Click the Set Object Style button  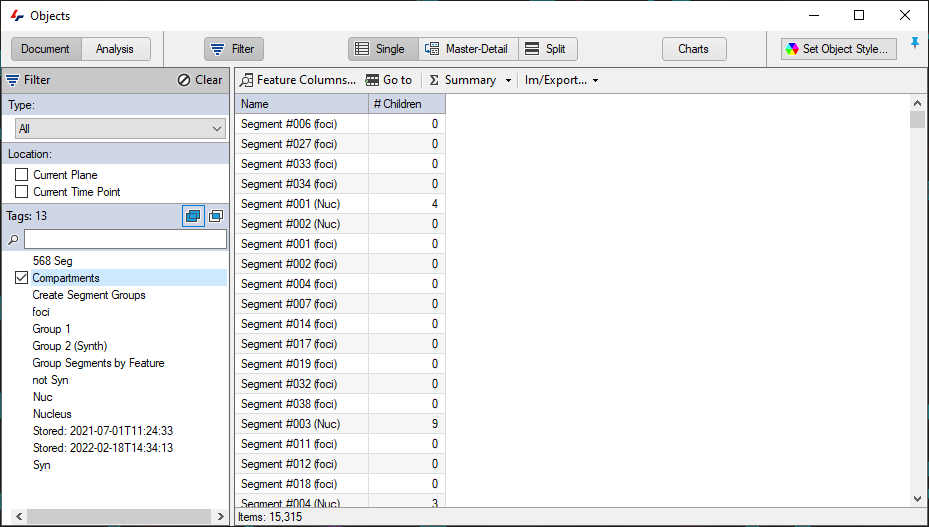[839, 49]
